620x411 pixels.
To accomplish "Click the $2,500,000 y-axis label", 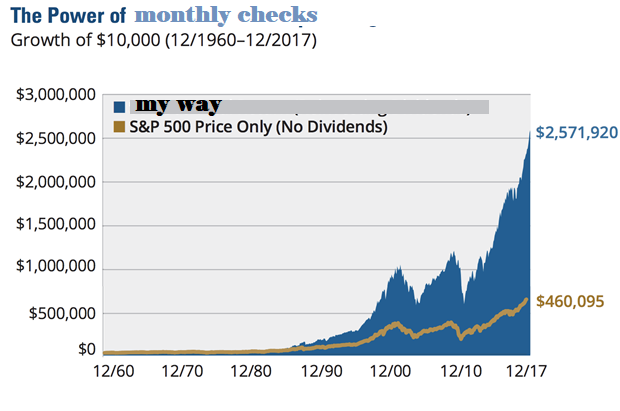I will tap(56, 138).
